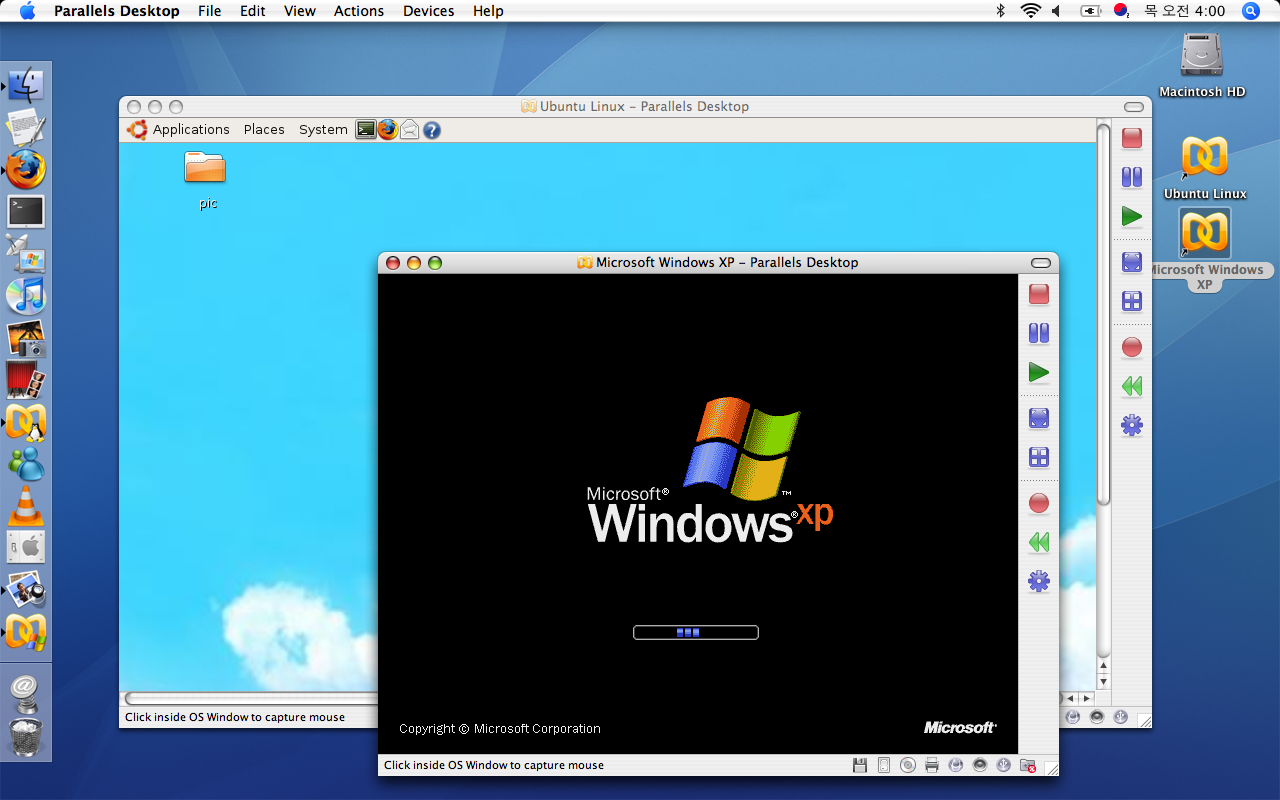Select Microsoft Windows XP desktop shortcut

pos(1205,250)
